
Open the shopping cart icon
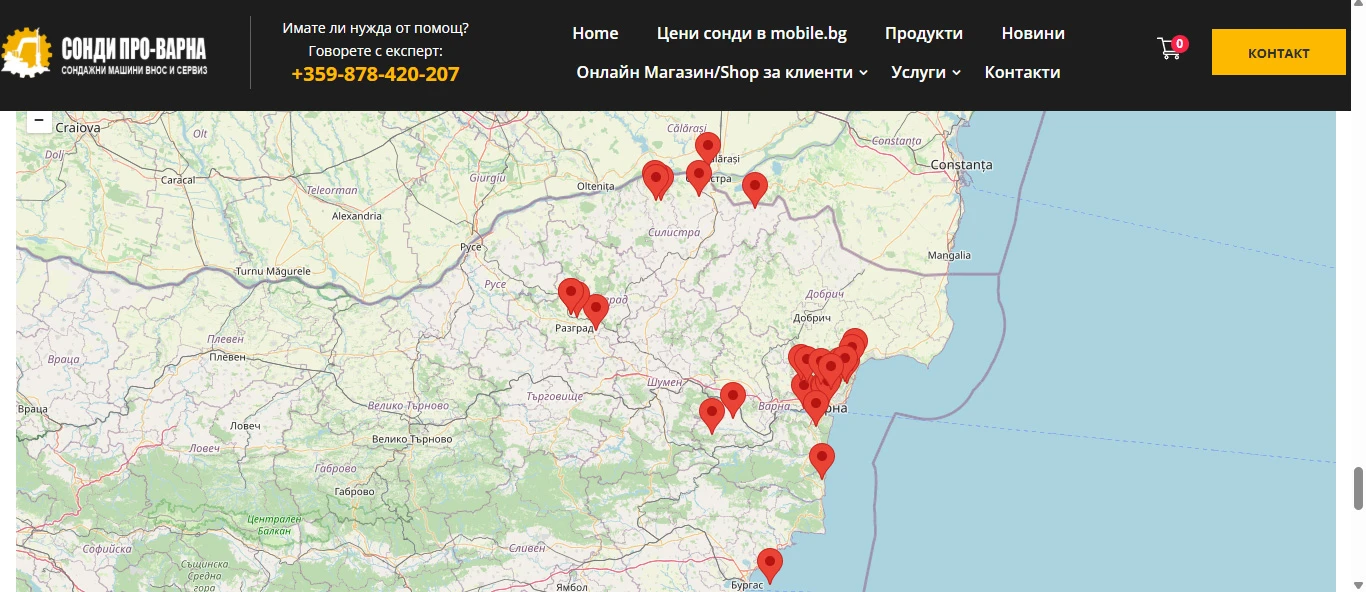1170,49
